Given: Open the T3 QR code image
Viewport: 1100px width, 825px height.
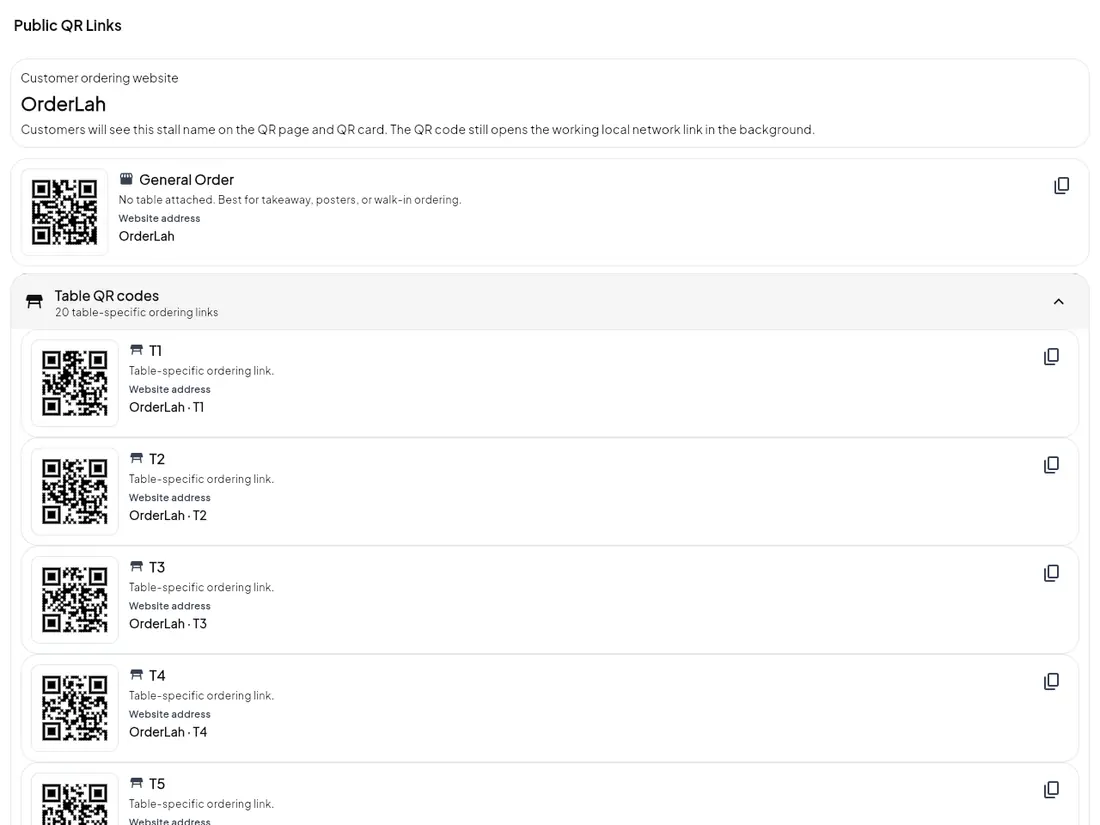Looking at the screenshot, I should tap(75, 600).
